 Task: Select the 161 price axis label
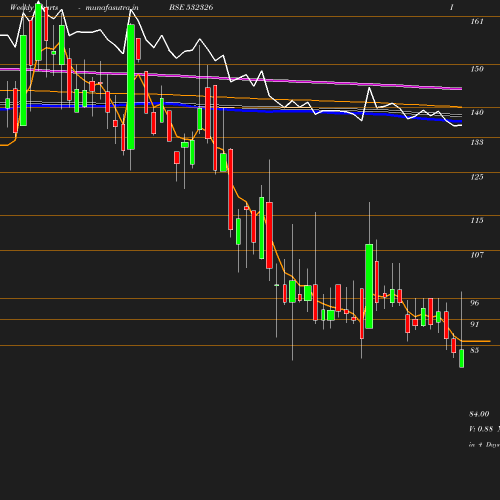[x=477, y=22]
